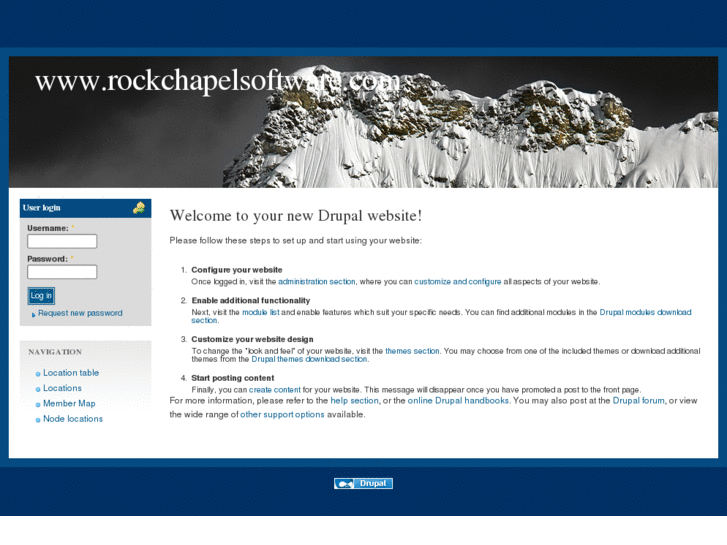Visit the themes section link
This screenshot has width=727, height=545.
[412, 351]
